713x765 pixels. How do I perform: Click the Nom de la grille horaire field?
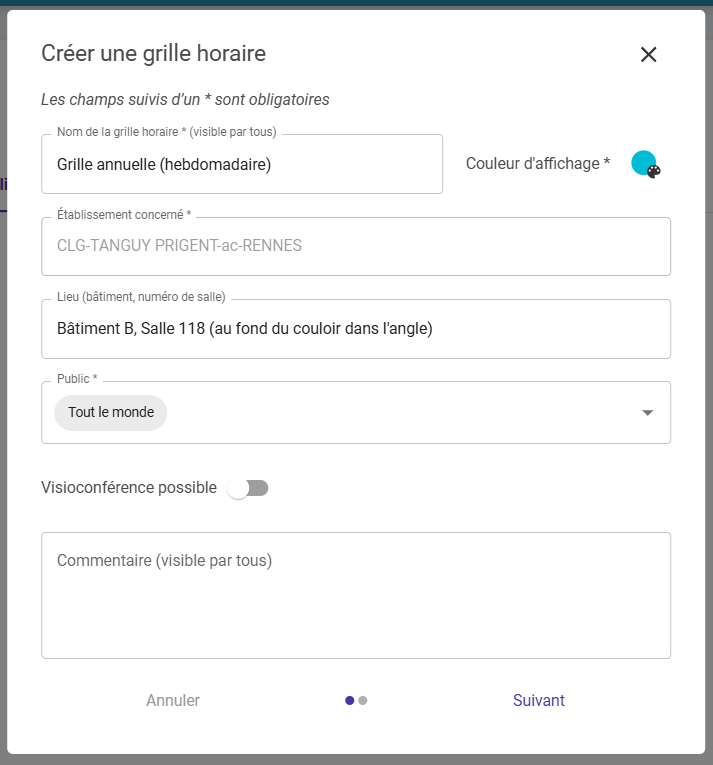pos(242,164)
